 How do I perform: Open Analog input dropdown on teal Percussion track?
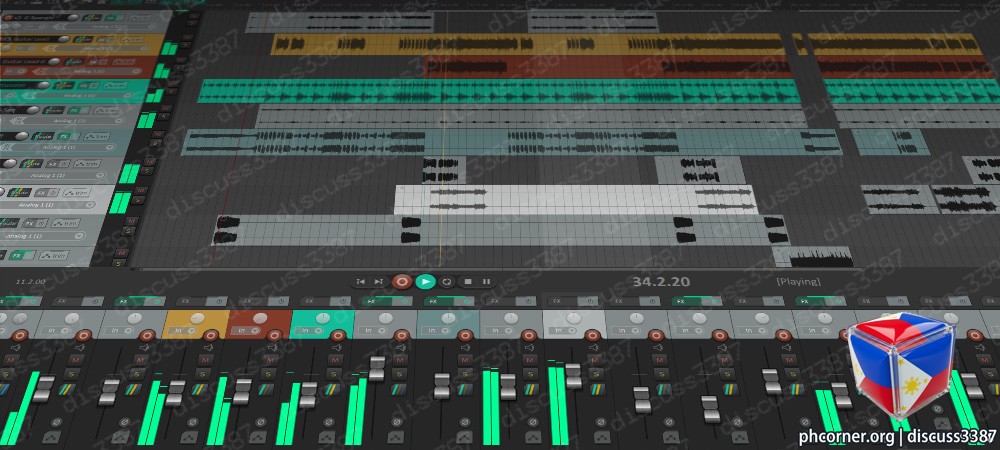tap(80, 95)
